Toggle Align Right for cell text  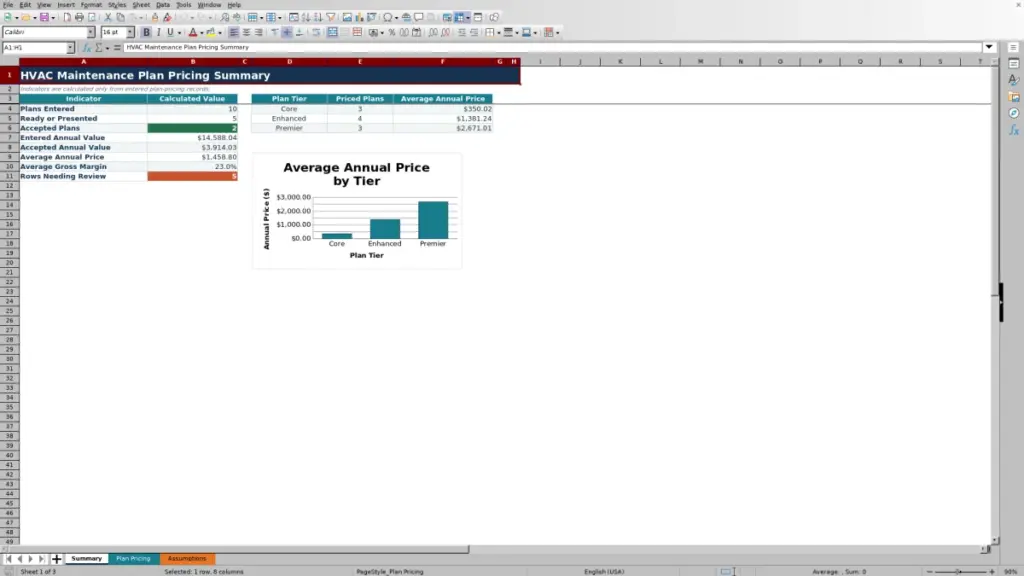(x=259, y=33)
